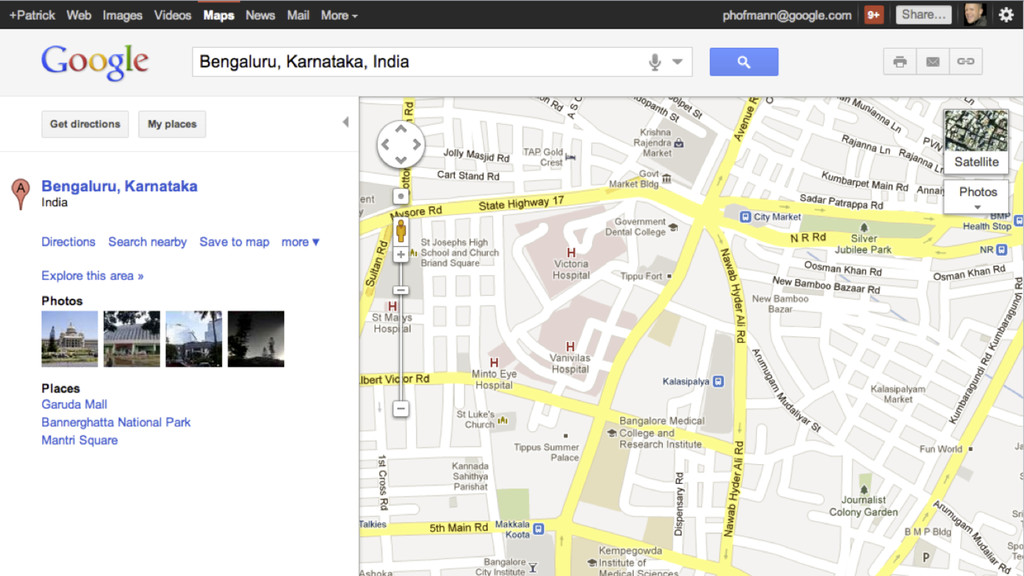Click the zoom slider handle
Viewport: 1024px width, 576px height.
click(x=401, y=290)
